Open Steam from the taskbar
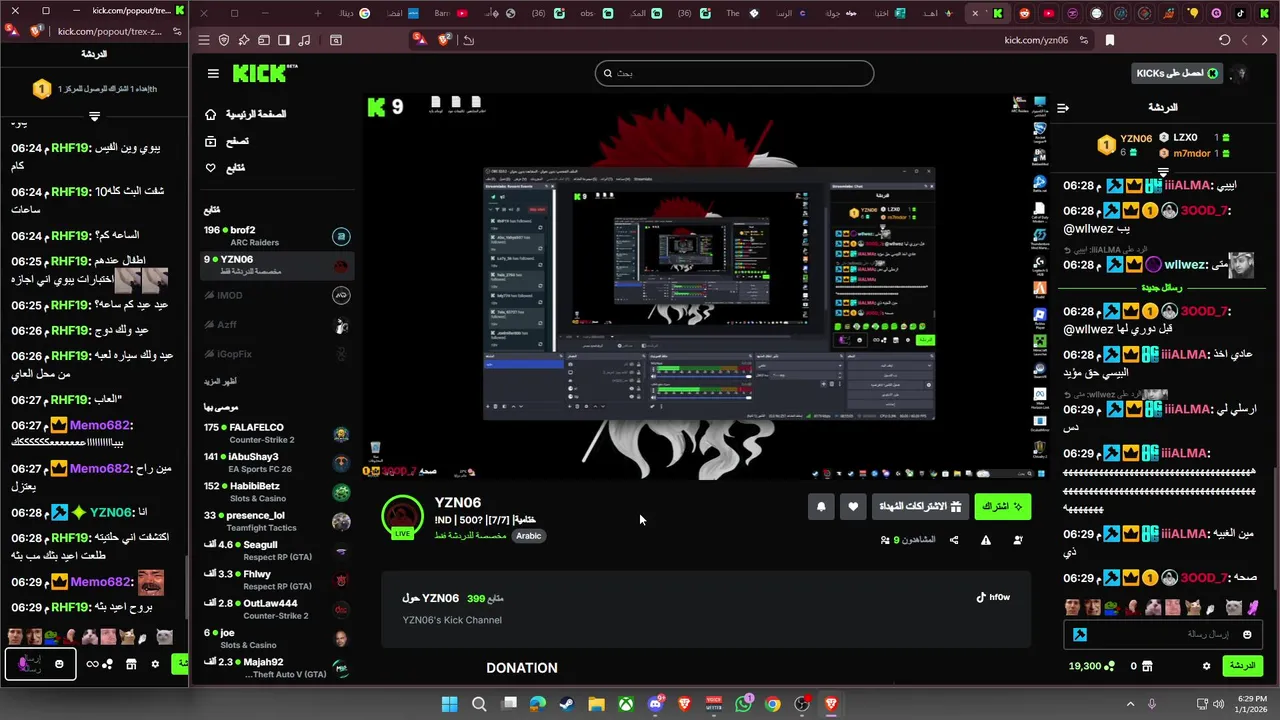The image size is (1280, 720). pyautogui.click(x=567, y=704)
